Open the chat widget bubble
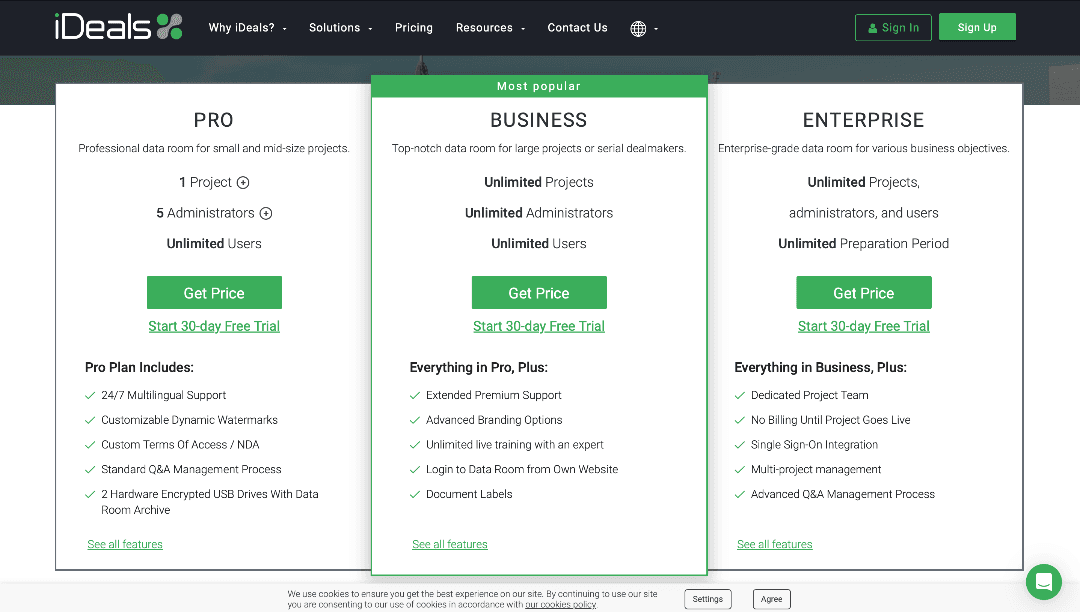 pos(1043,581)
